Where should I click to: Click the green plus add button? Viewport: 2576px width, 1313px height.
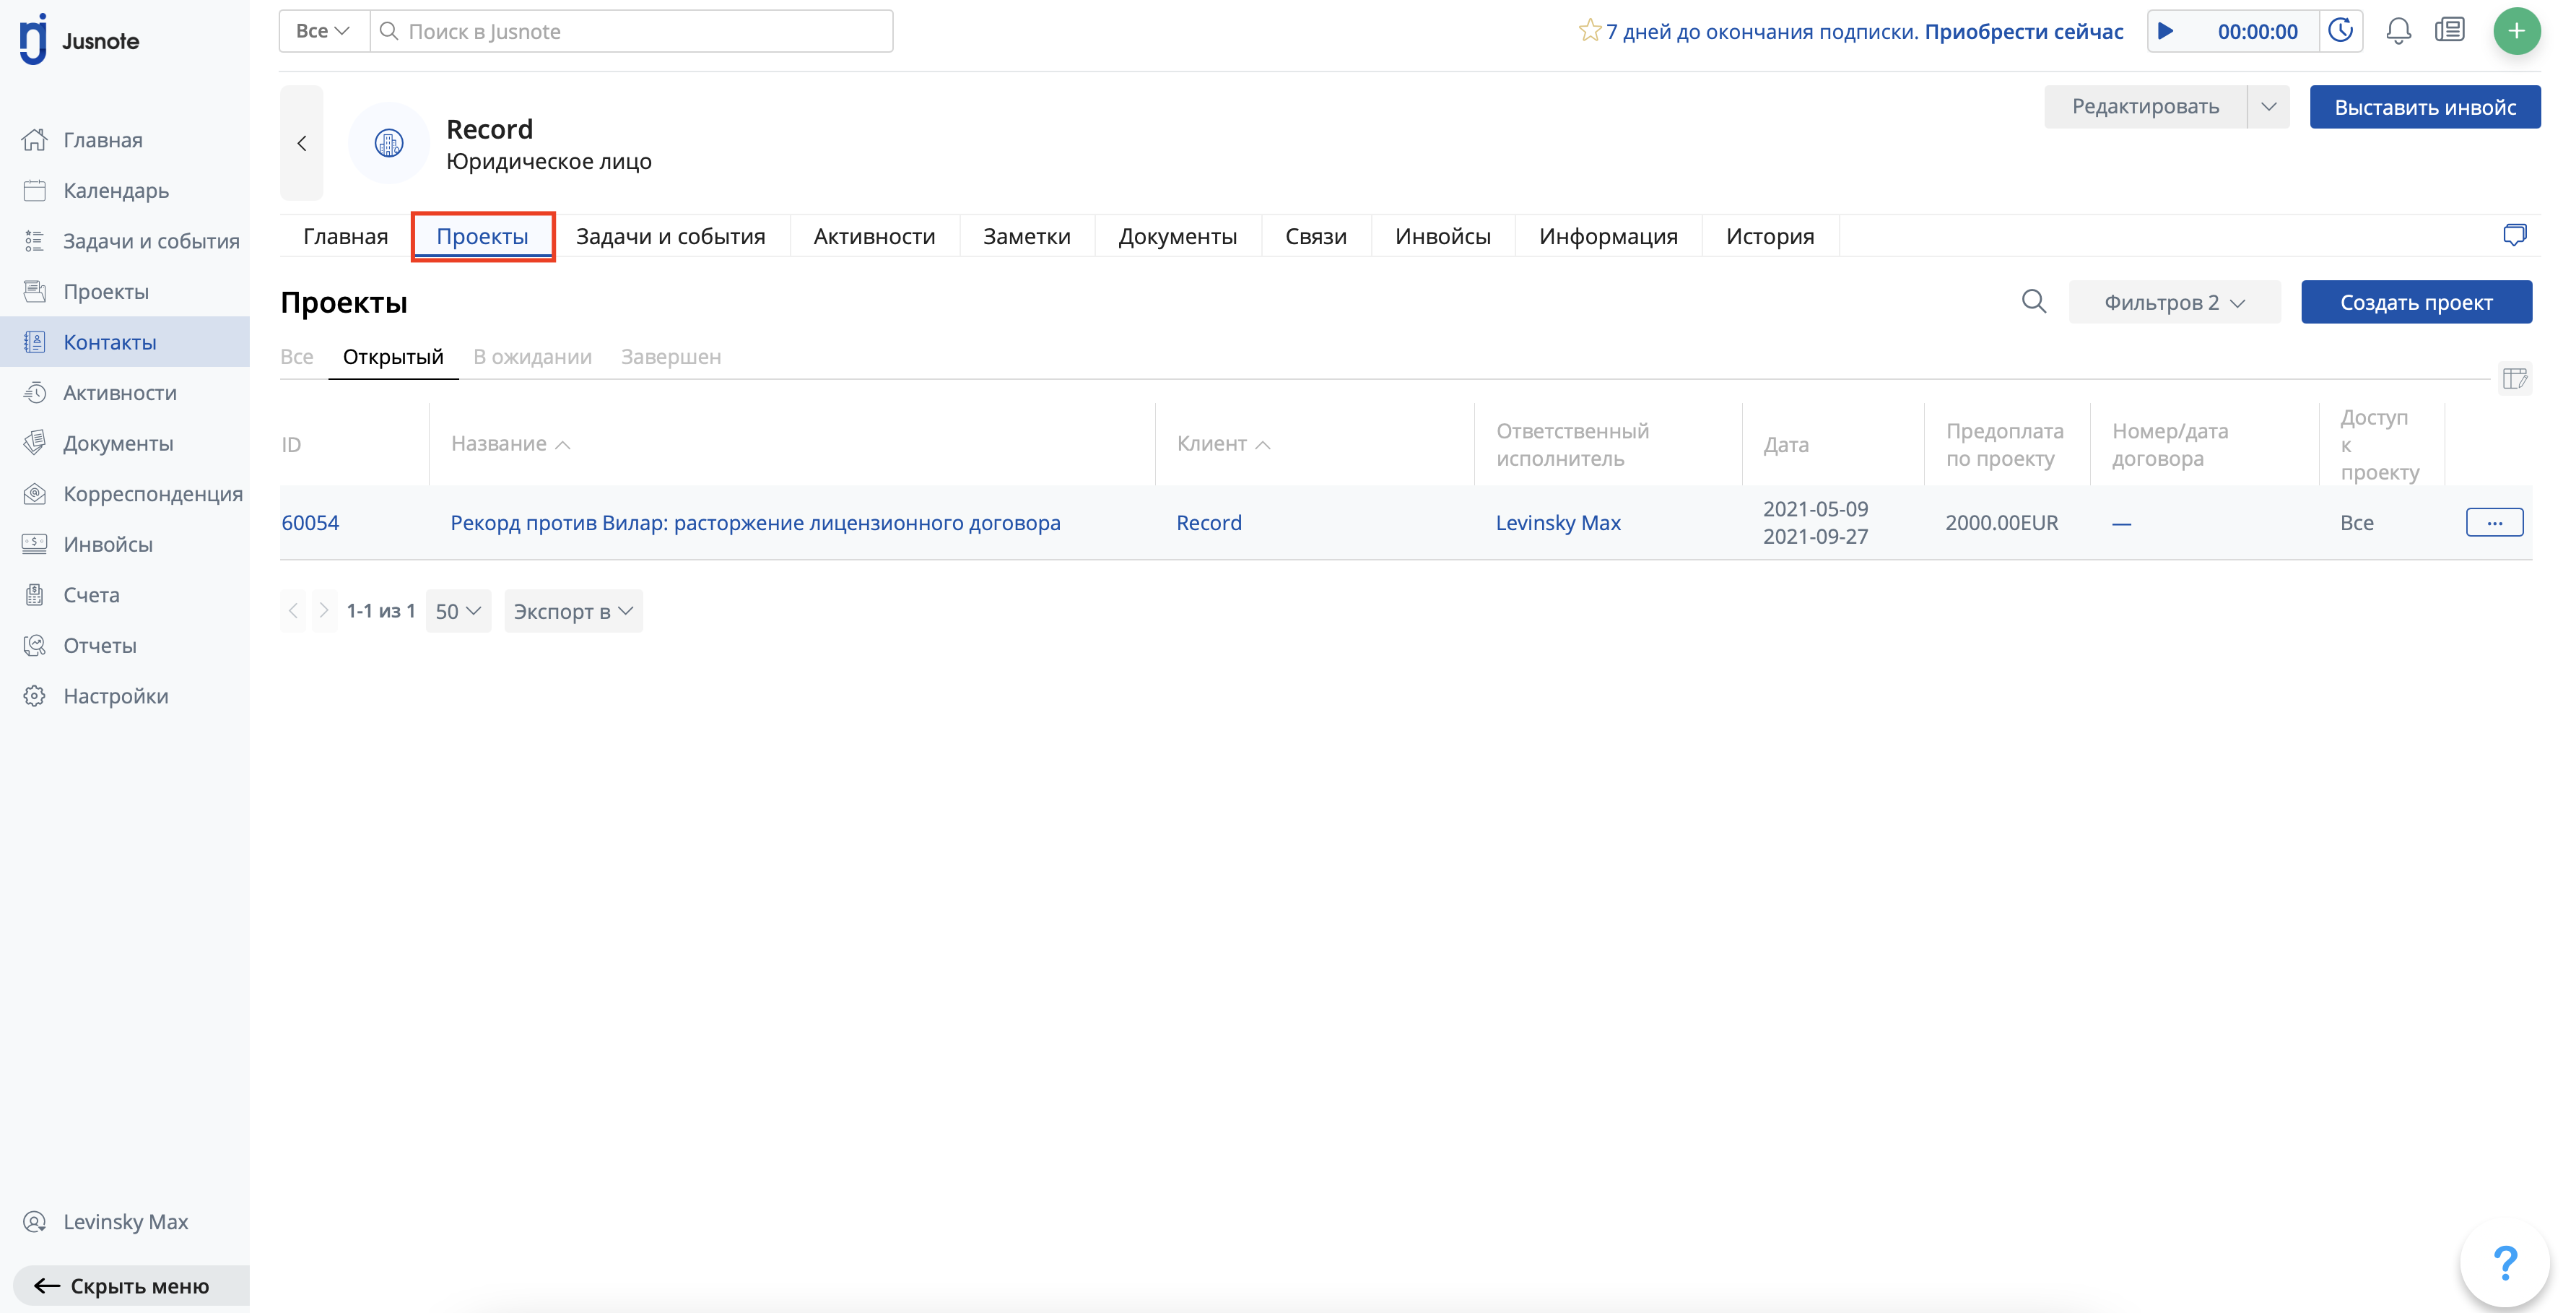2516,31
